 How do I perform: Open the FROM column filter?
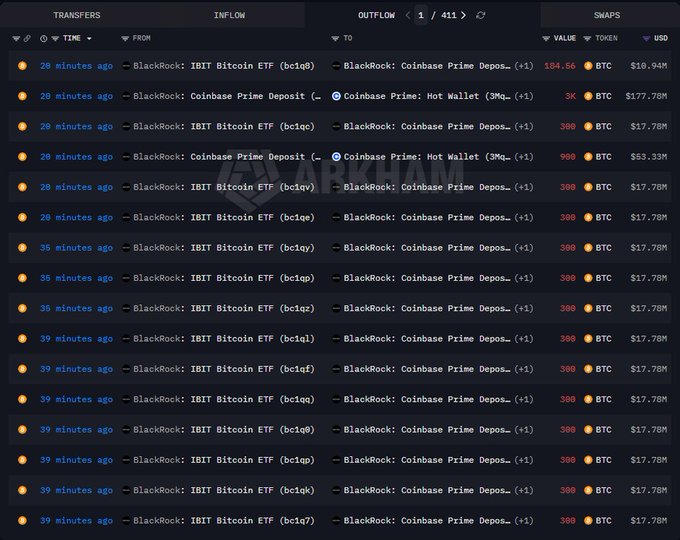coord(125,39)
